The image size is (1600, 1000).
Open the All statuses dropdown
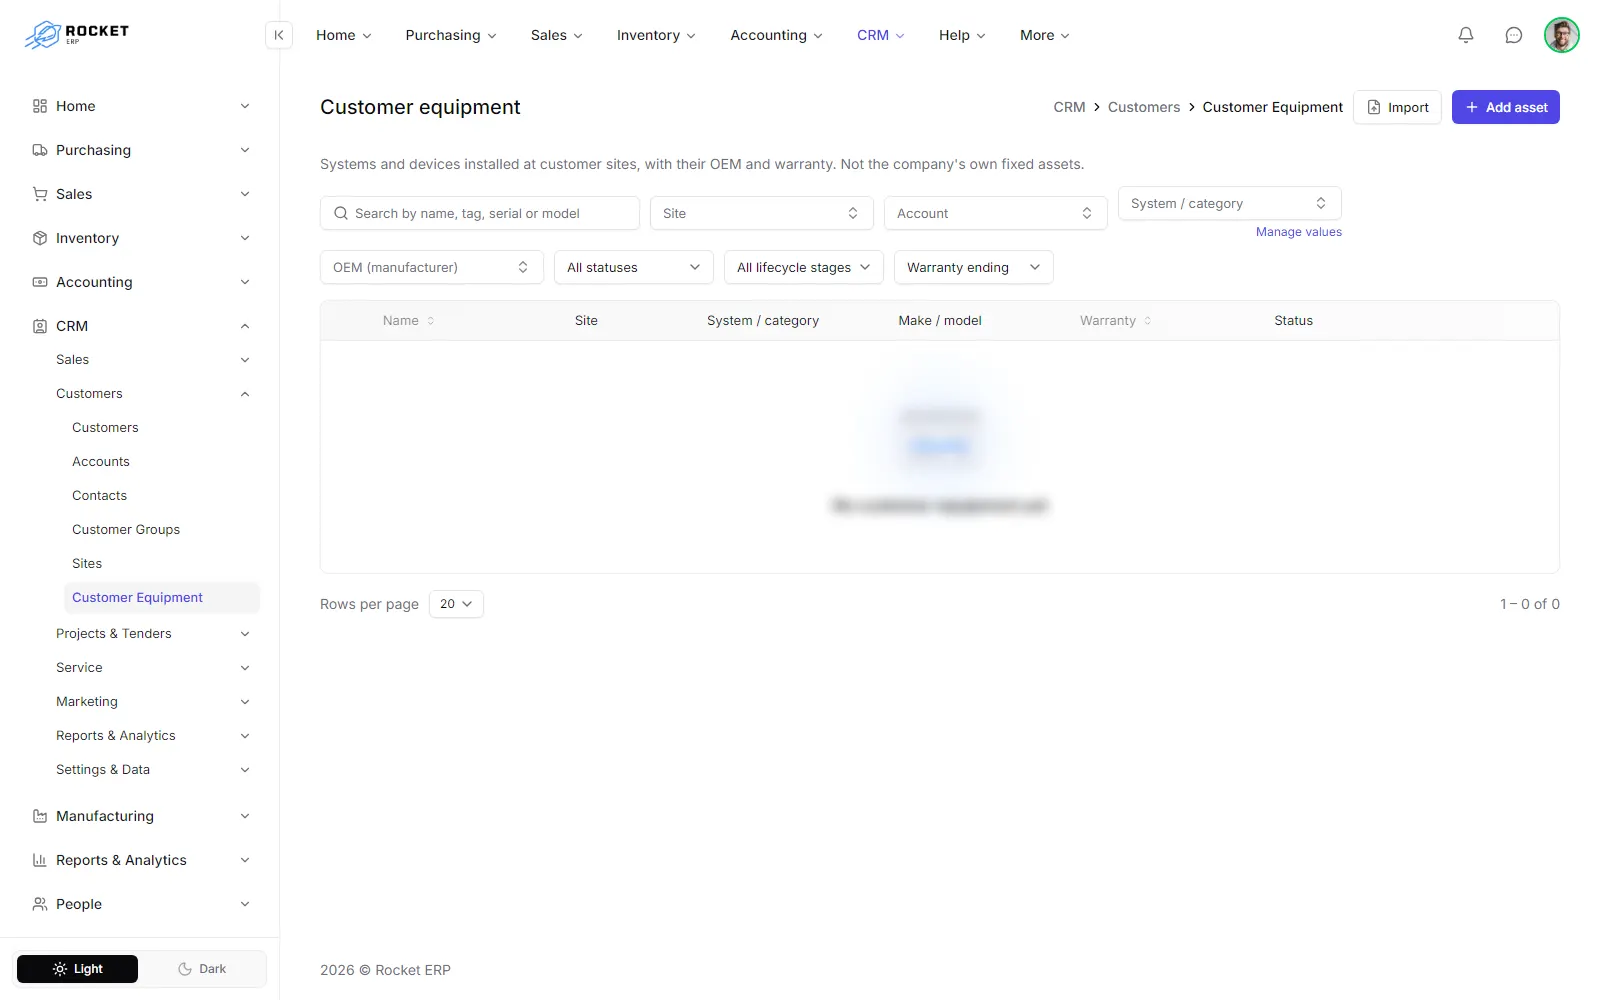pos(634,267)
